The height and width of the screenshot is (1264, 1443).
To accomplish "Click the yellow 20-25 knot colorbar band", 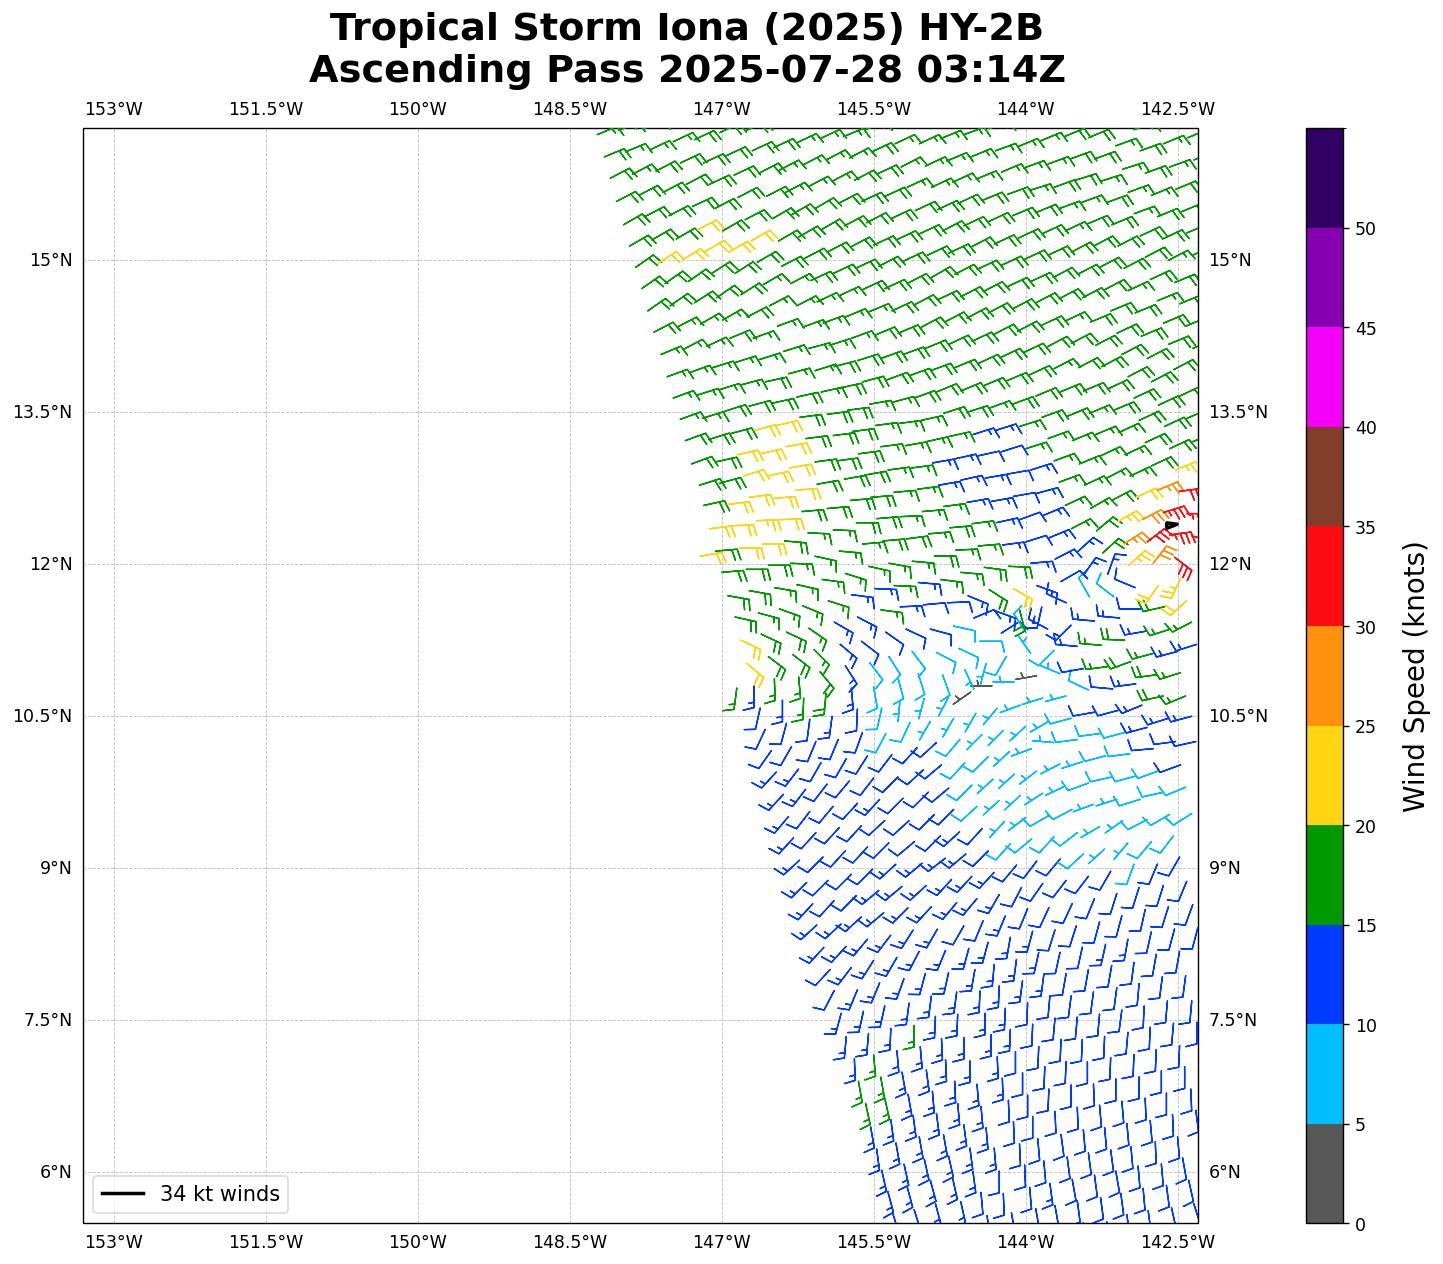I will coord(1324,775).
